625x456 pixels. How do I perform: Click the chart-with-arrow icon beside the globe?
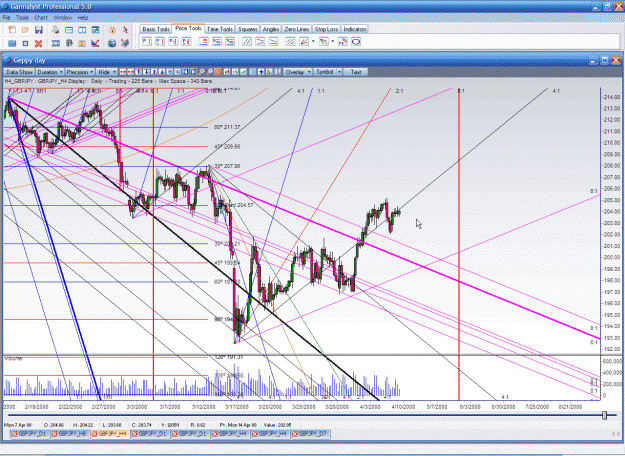125,43
